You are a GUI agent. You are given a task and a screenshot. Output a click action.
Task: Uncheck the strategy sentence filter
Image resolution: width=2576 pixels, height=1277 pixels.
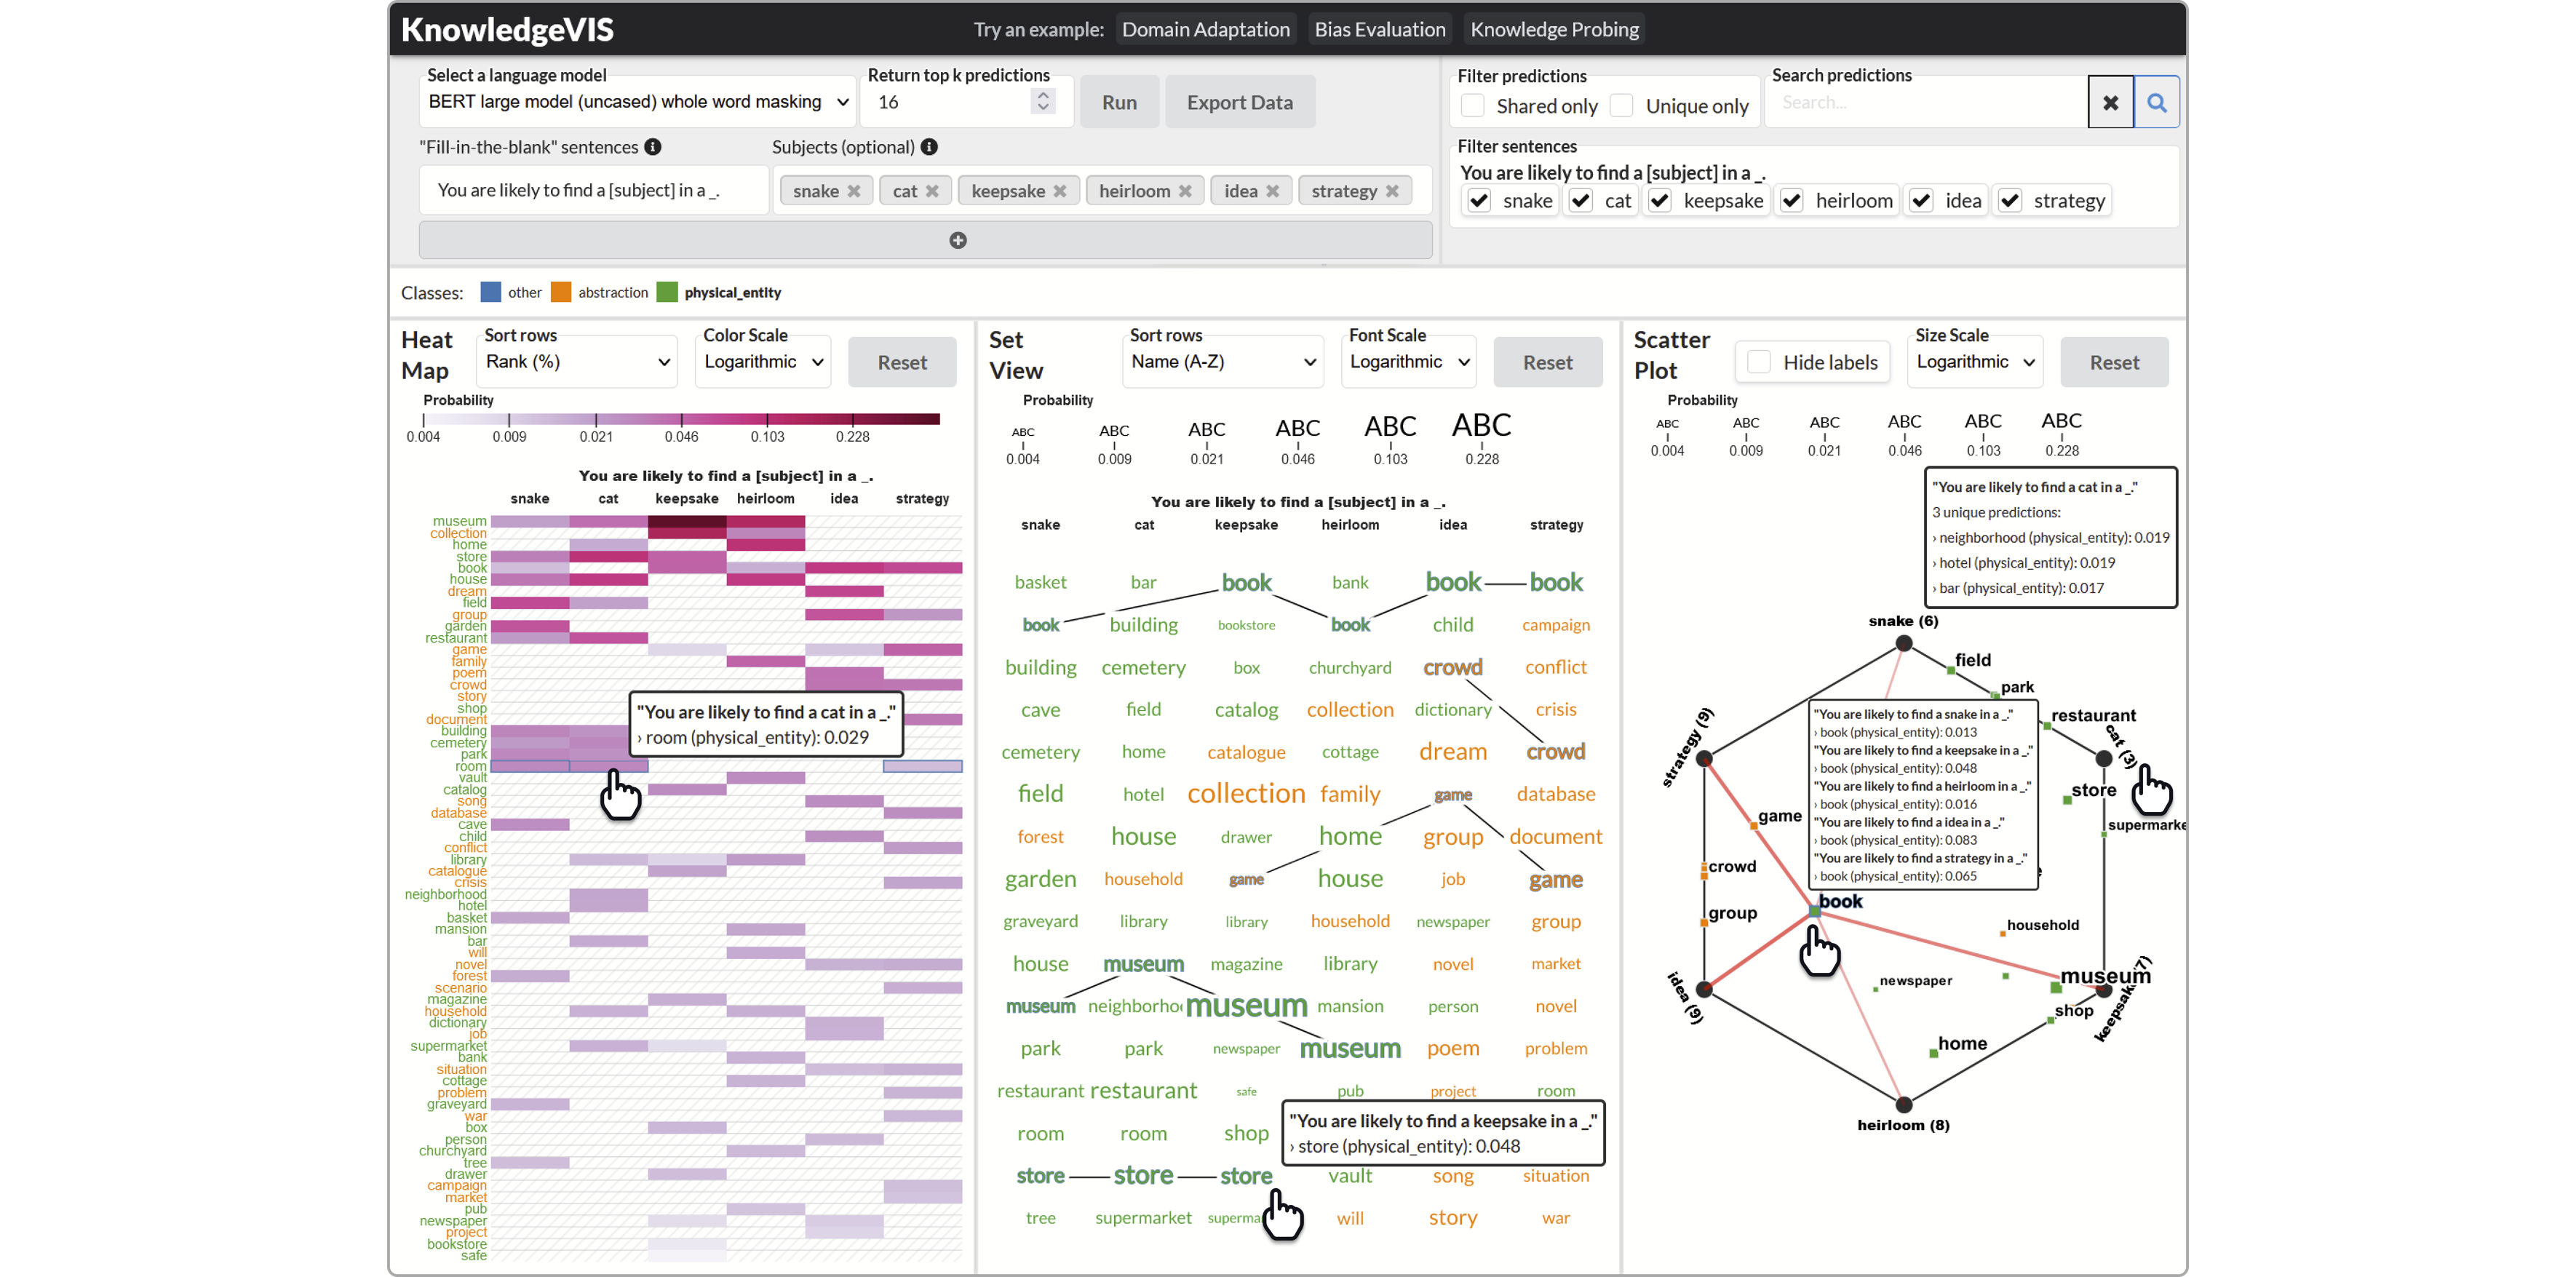[2010, 201]
